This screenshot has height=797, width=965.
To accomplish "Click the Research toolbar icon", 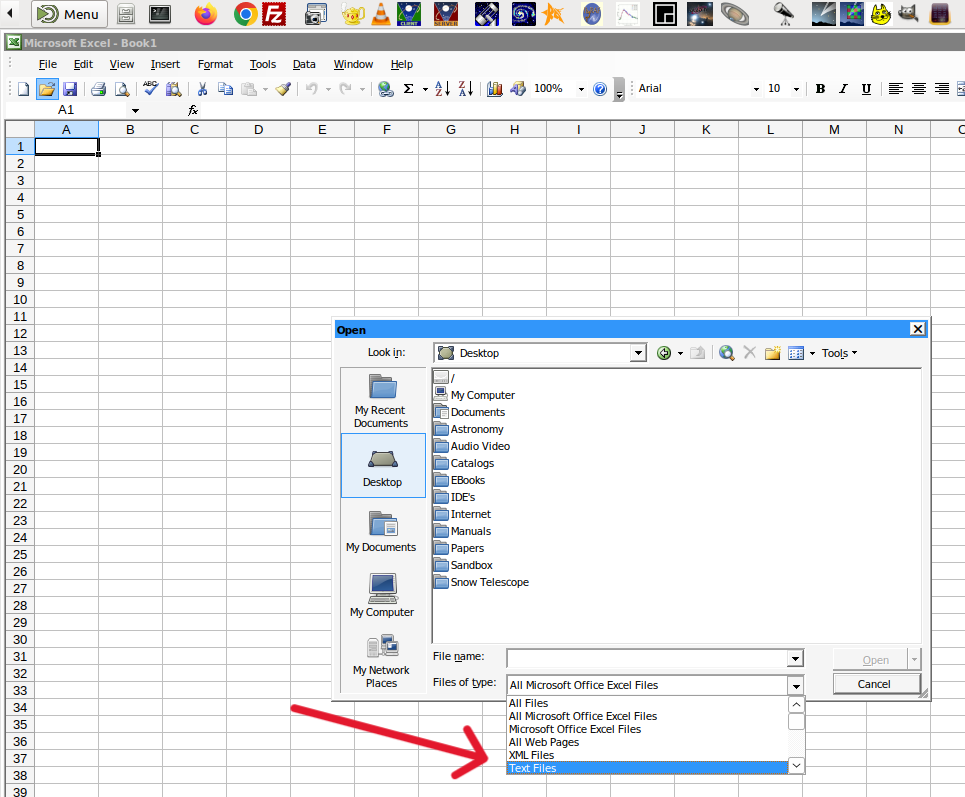I will coord(174,89).
